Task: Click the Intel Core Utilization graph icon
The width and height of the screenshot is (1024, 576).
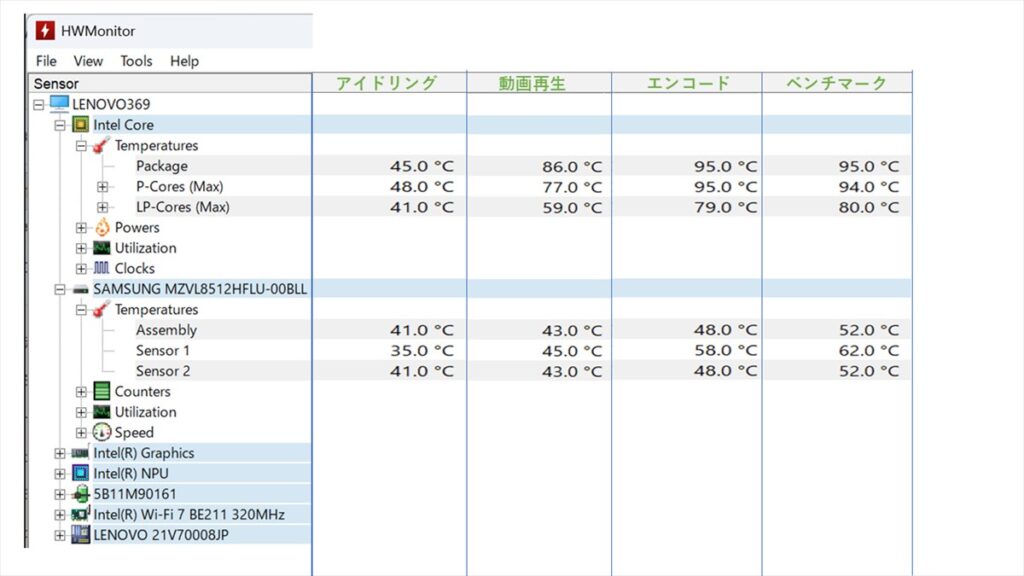Action: click(102, 248)
